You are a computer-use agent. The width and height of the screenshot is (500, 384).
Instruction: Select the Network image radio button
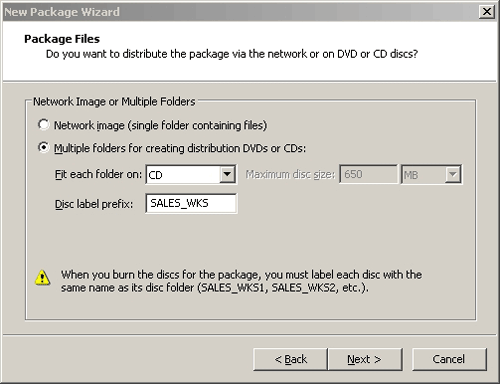[43, 125]
